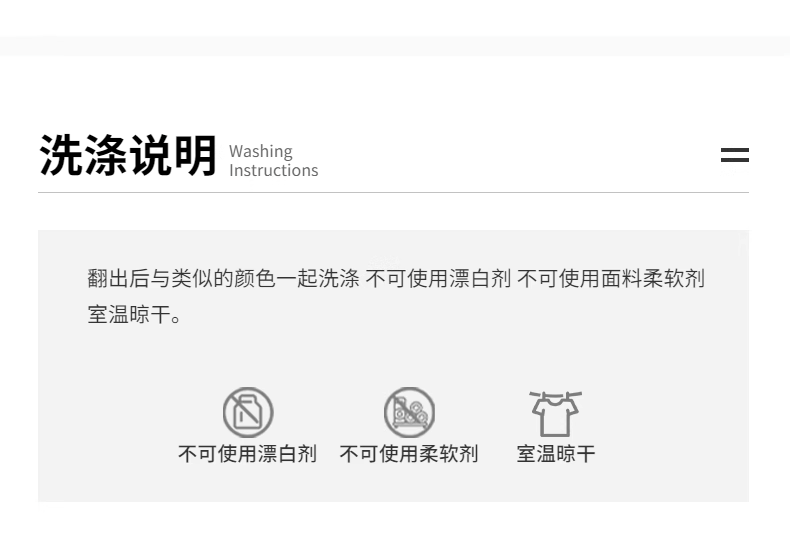Select the 不可使用柔软剂 label under the icon
Image resolution: width=790 pixels, height=537 pixels.
409,454
